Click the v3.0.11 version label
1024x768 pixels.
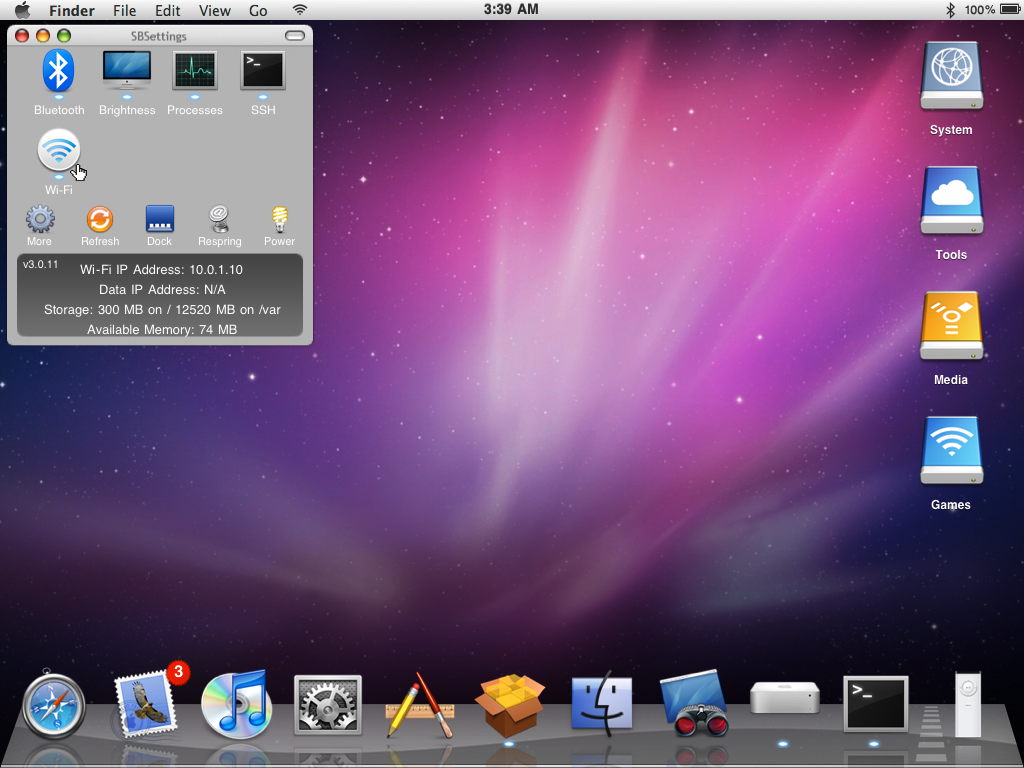40,264
